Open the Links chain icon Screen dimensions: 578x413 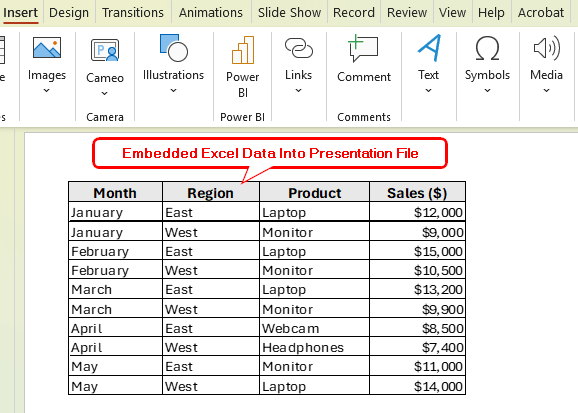coord(299,48)
